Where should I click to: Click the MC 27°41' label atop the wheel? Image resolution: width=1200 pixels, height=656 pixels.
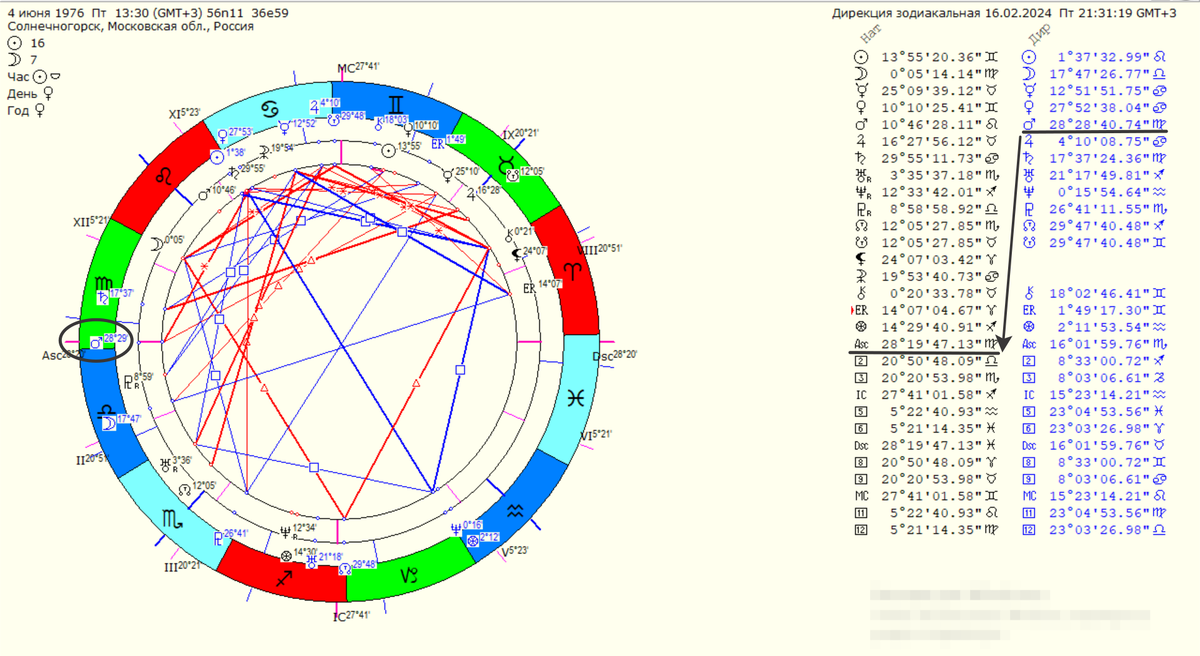click(x=358, y=68)
